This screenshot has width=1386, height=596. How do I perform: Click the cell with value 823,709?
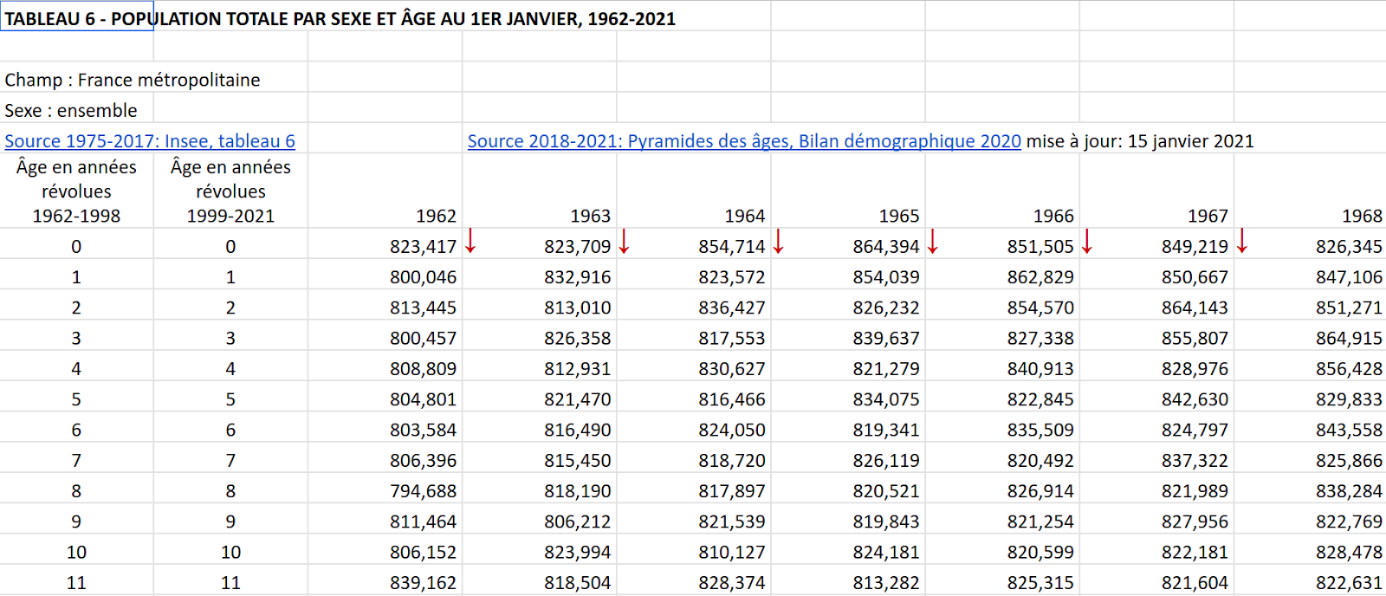(x=539, y=246)
